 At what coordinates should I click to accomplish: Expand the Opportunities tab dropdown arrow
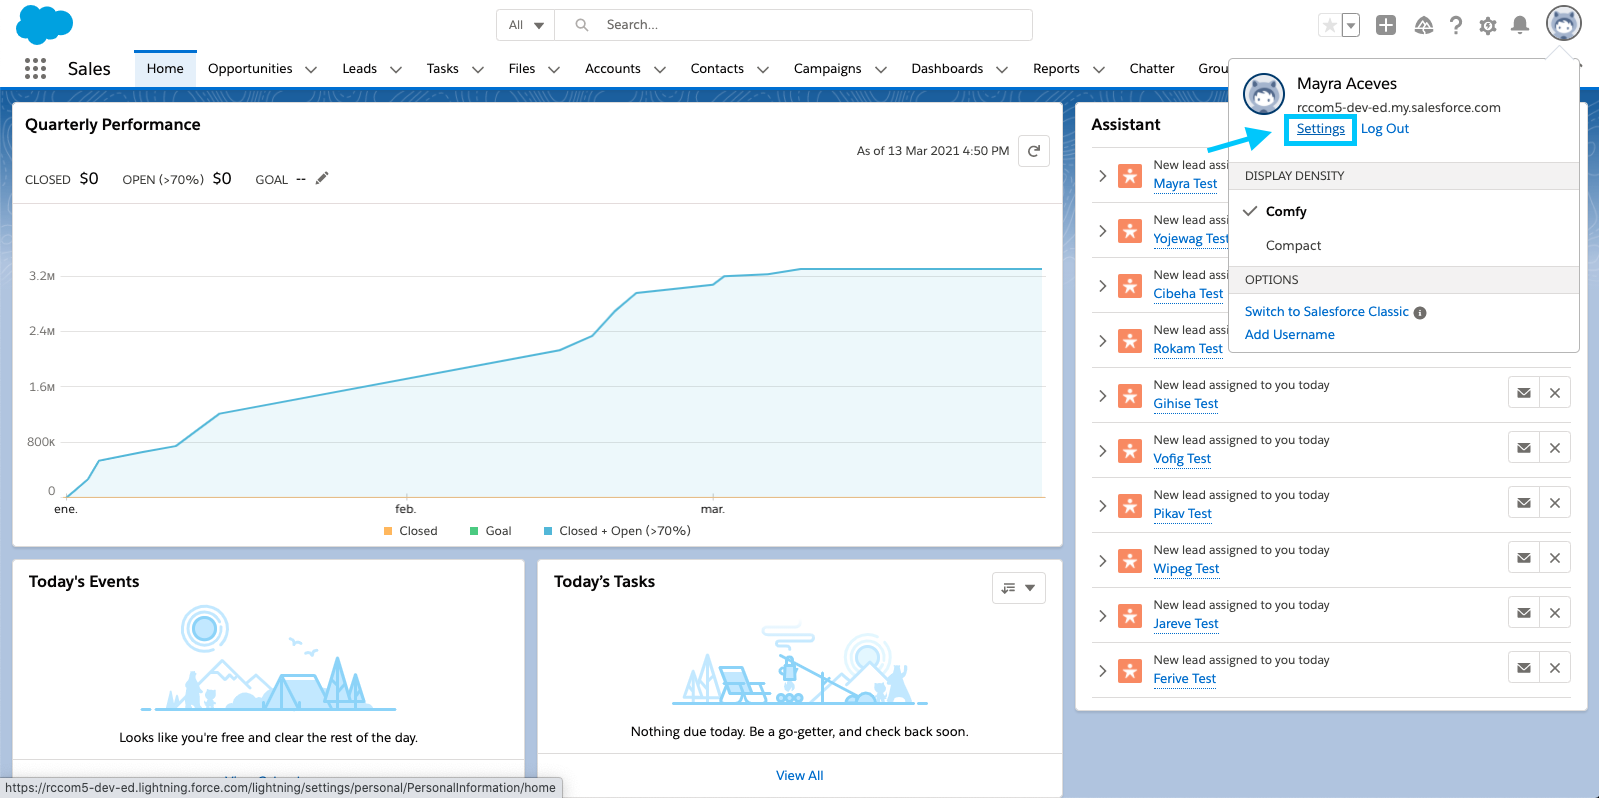pyautogui.click(x=311, y=70)
